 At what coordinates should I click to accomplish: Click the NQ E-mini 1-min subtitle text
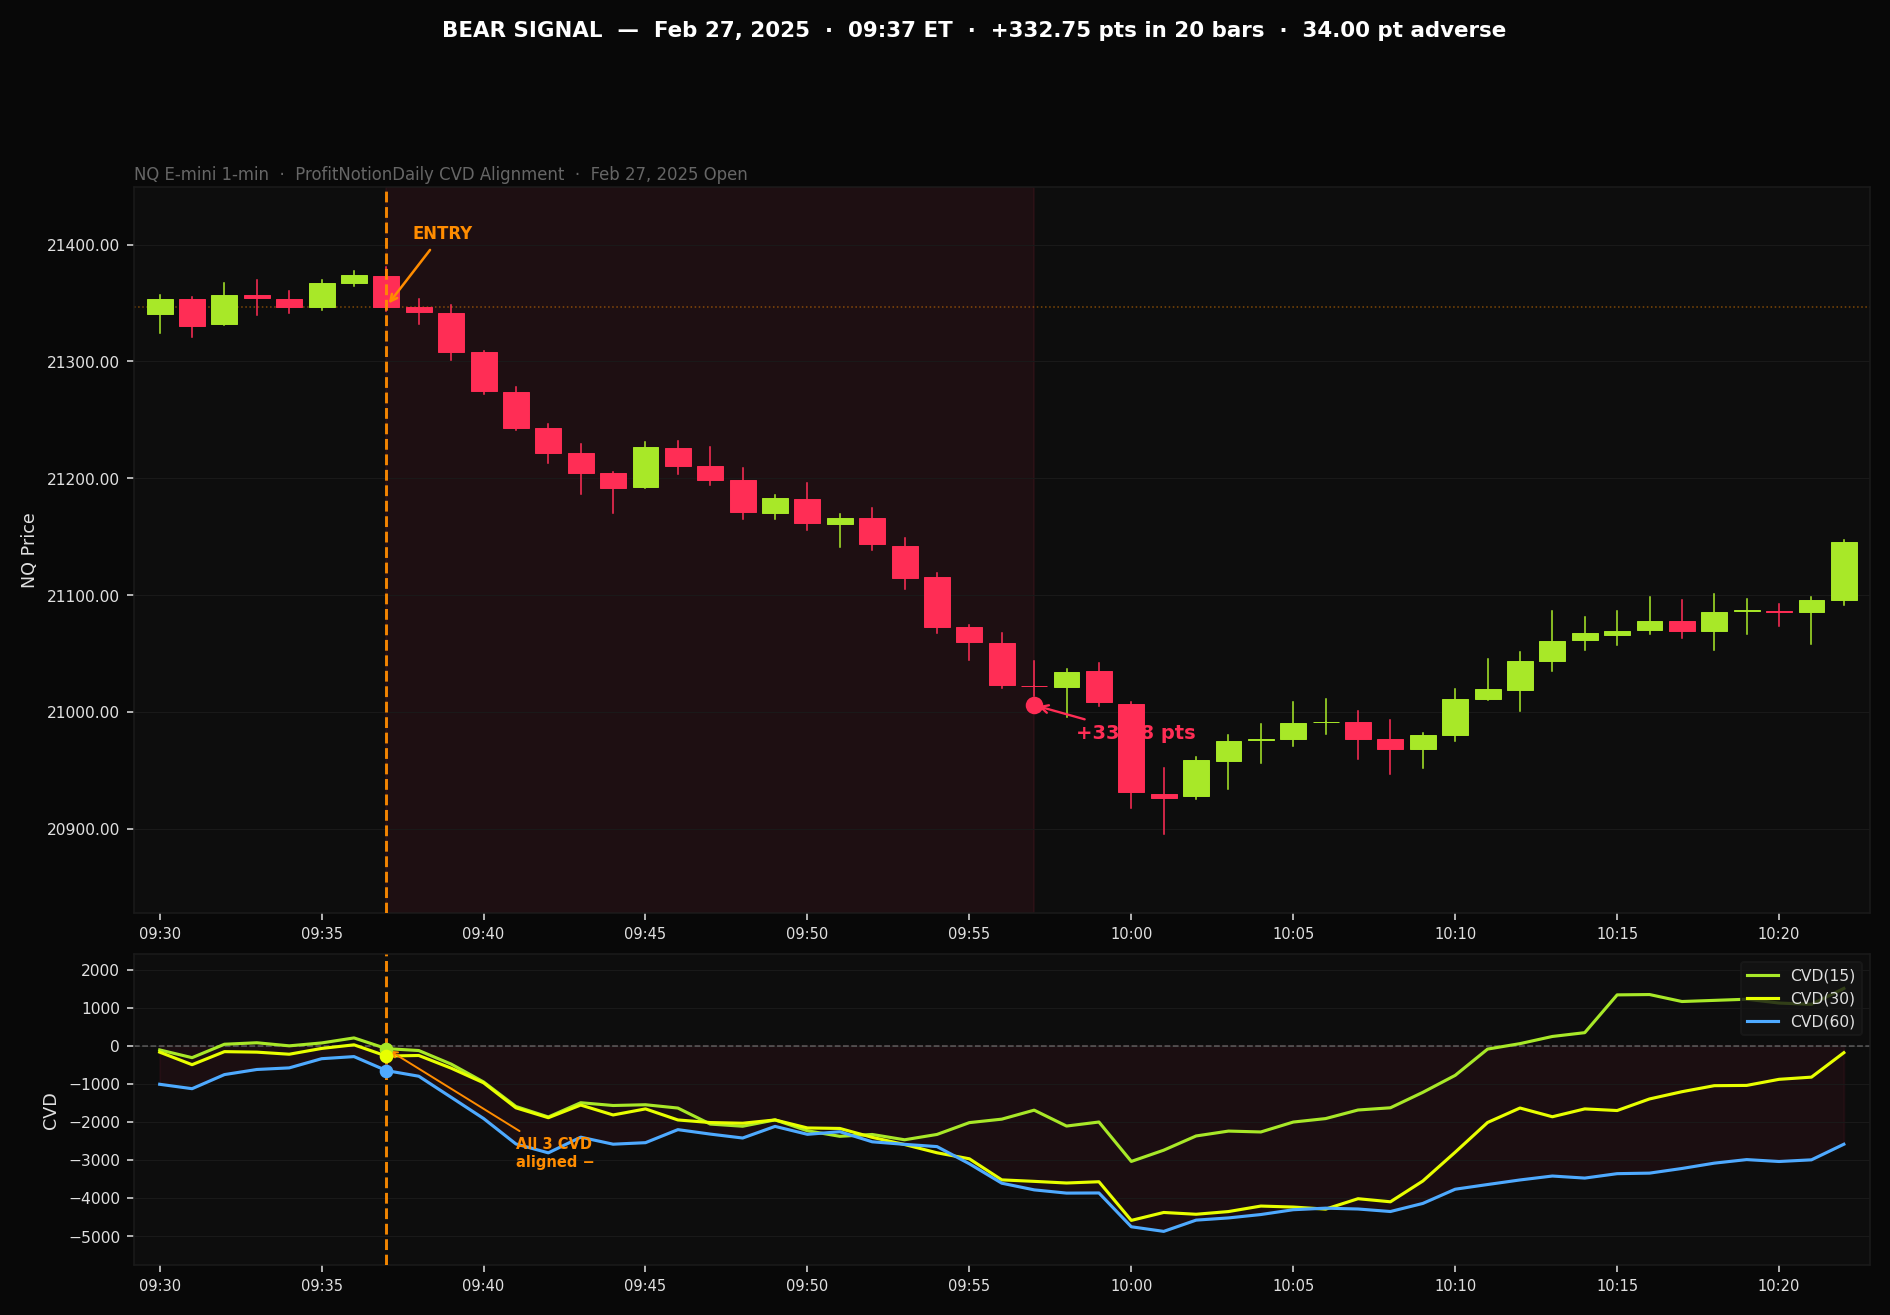(440, 174)
